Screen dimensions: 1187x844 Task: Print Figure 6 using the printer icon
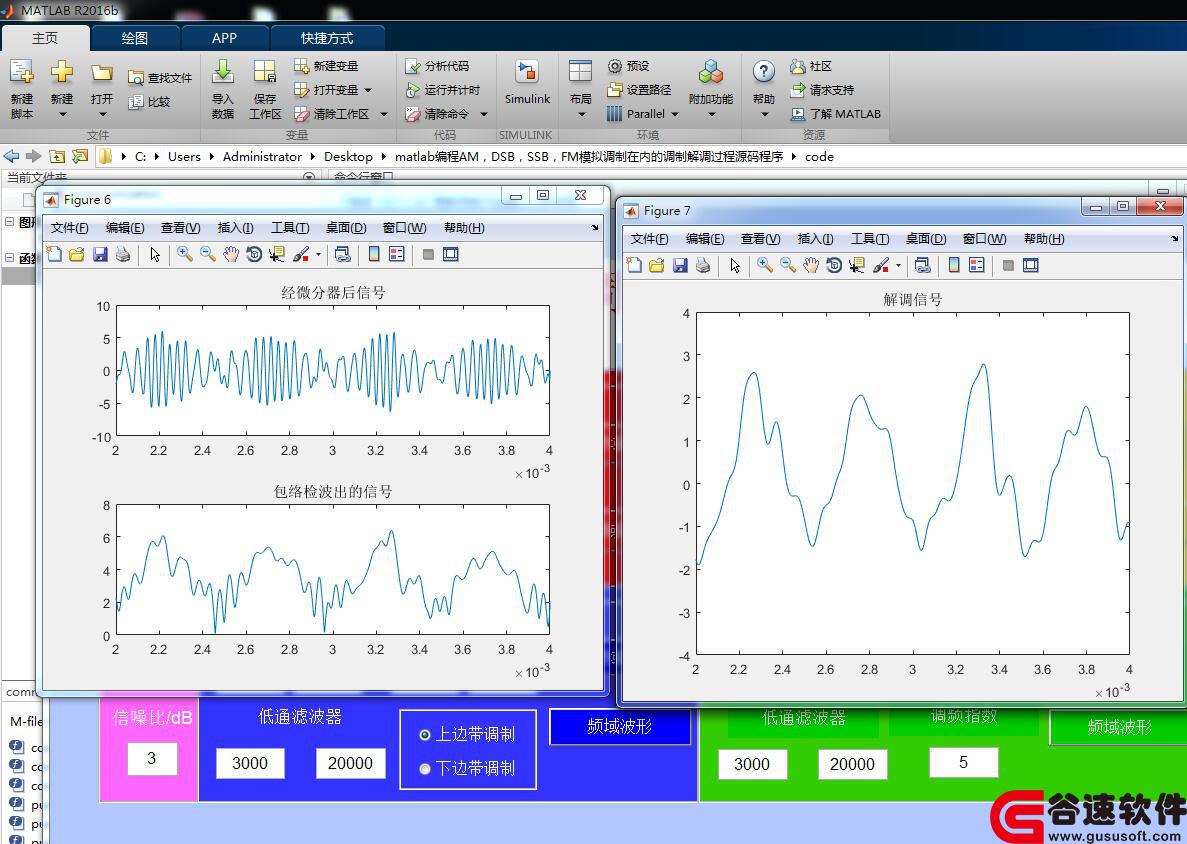point(123,254)
